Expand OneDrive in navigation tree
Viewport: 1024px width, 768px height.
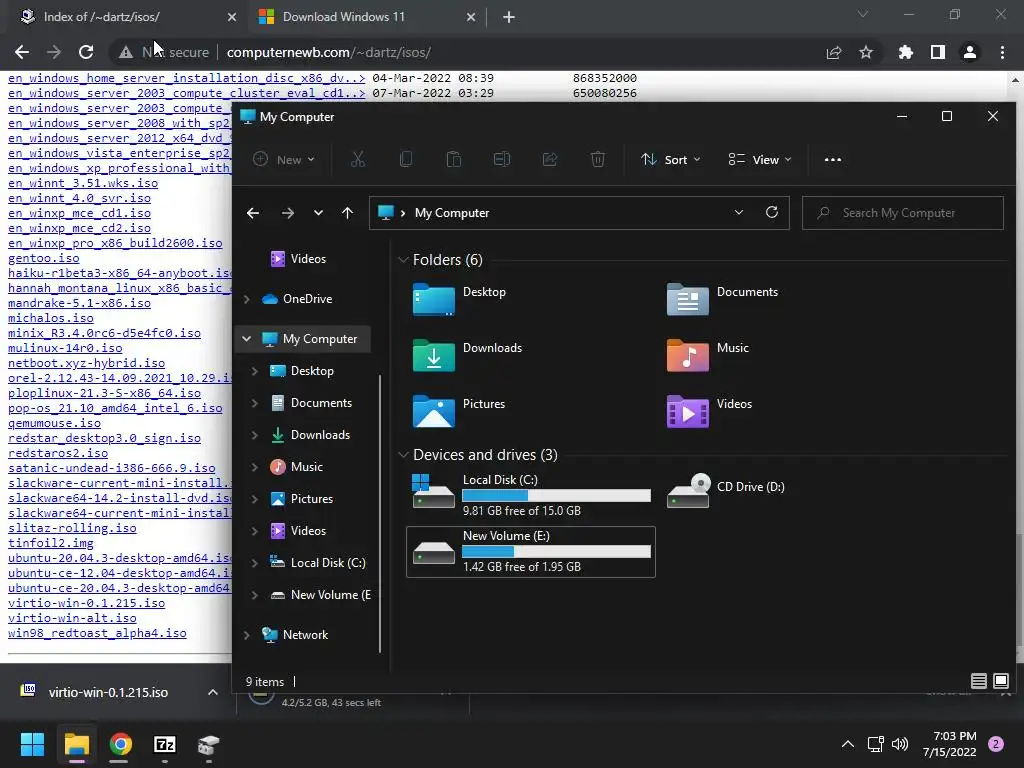coord(246,299)
